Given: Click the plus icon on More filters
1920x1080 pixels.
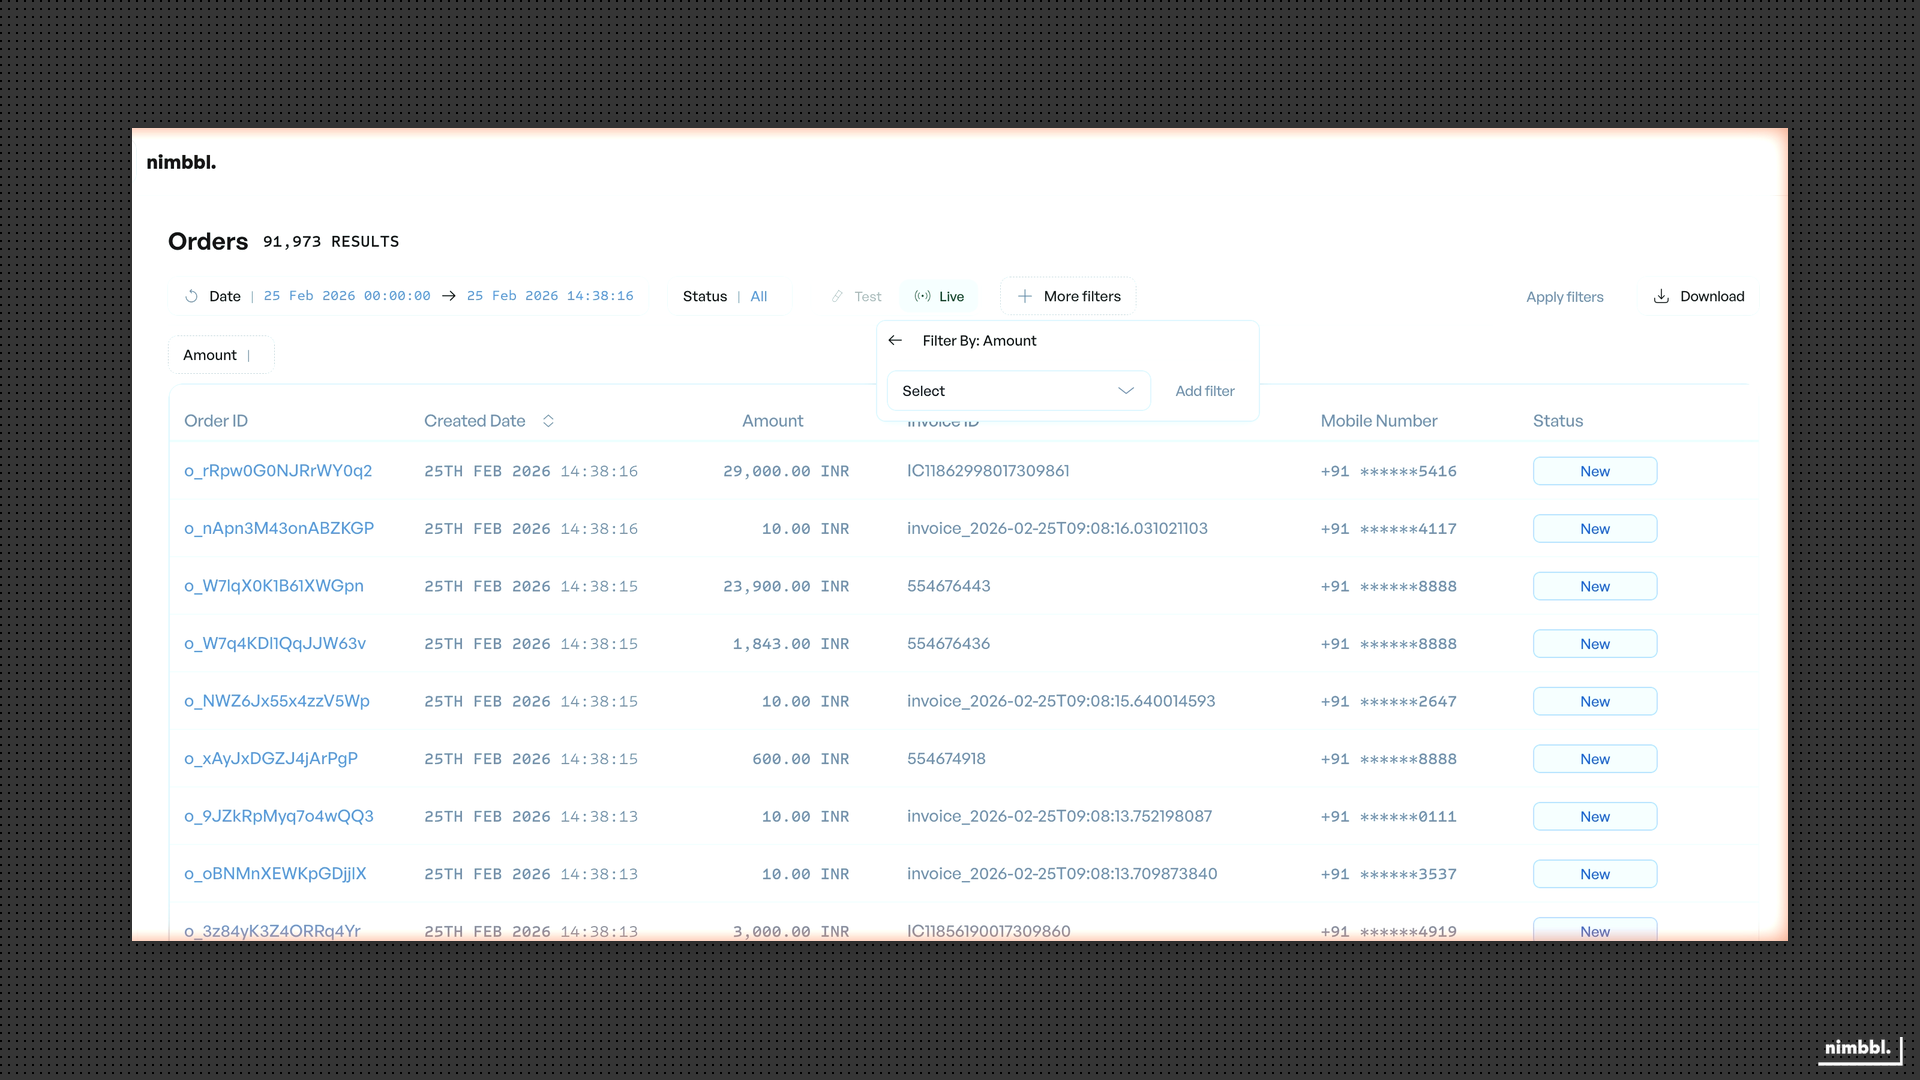Looking at the screenshot, I should click(x=1024, y=296).
